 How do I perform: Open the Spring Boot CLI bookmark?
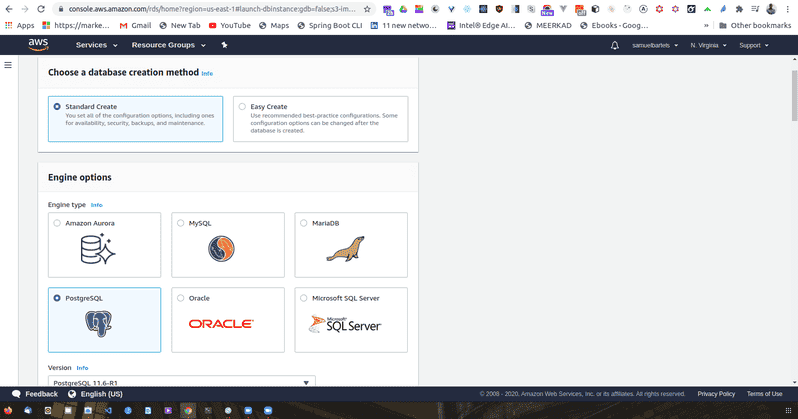pyautogui.click(x=329, y=25)
